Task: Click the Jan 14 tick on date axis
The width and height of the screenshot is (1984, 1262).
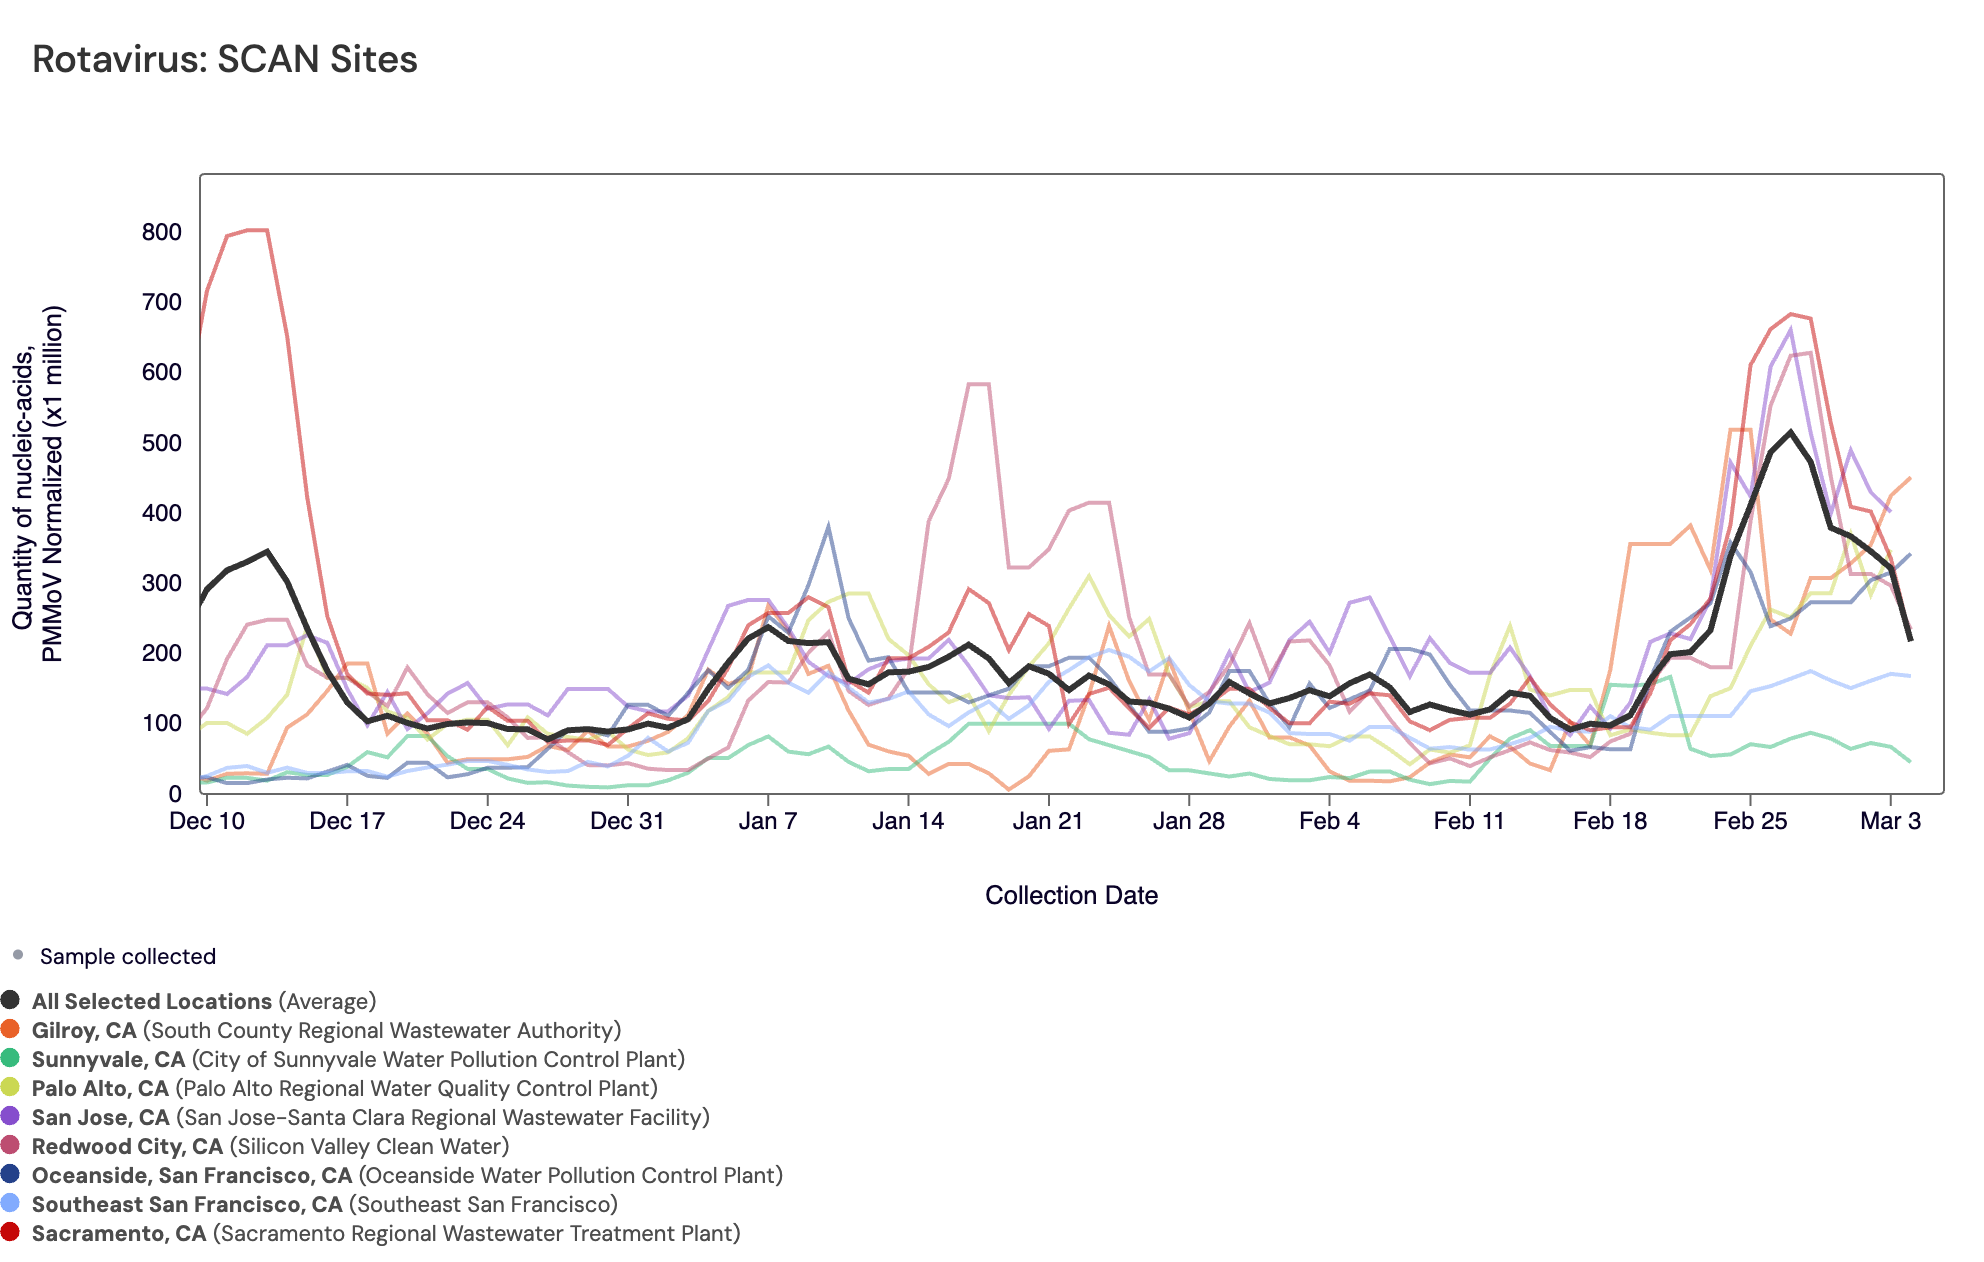Action: [908, 821]
